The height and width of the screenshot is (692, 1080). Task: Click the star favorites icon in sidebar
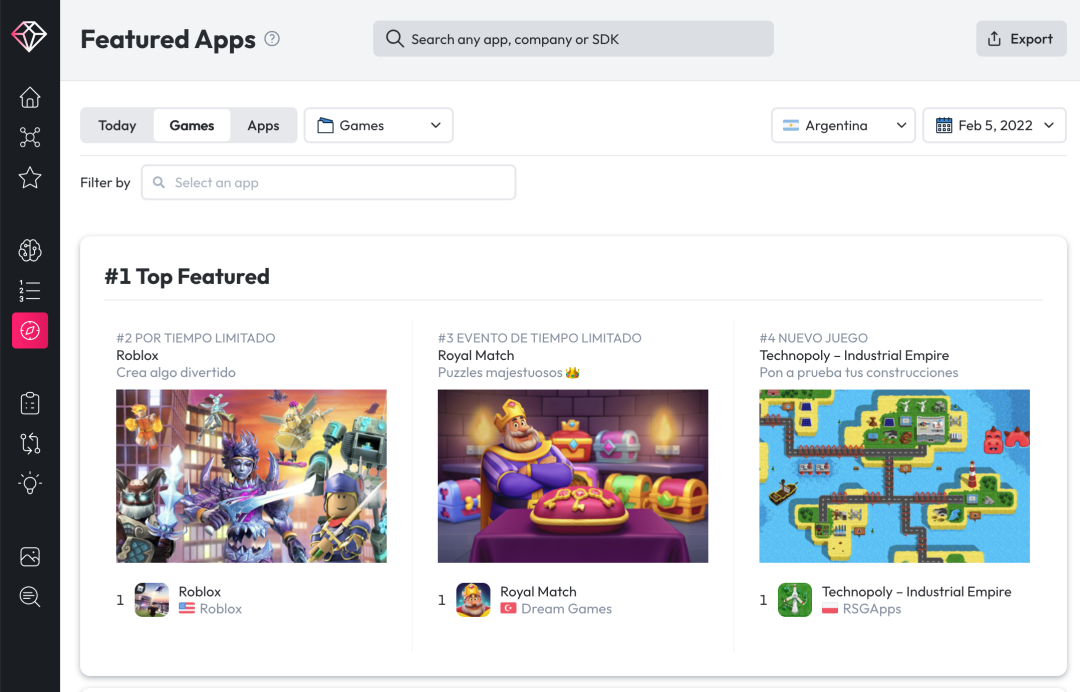pyautogui.click(x=30, y=178)
